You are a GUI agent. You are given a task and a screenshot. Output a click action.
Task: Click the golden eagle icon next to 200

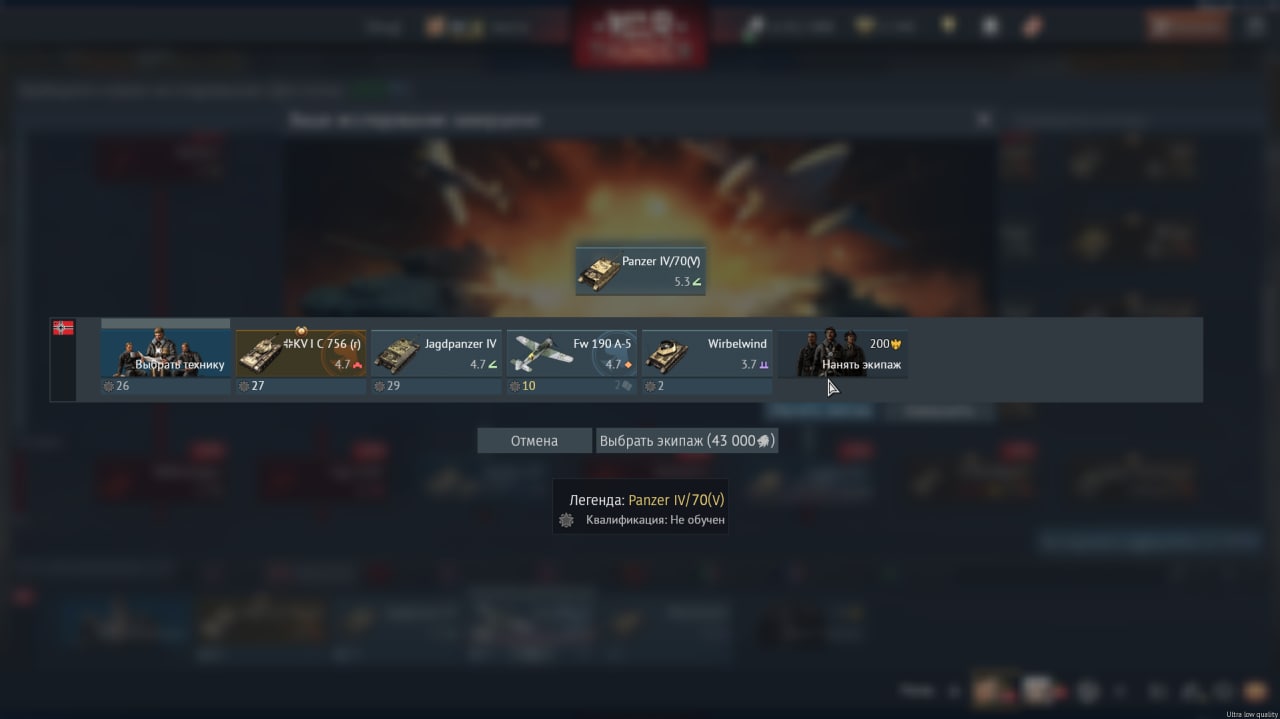[x=897, y=344]
